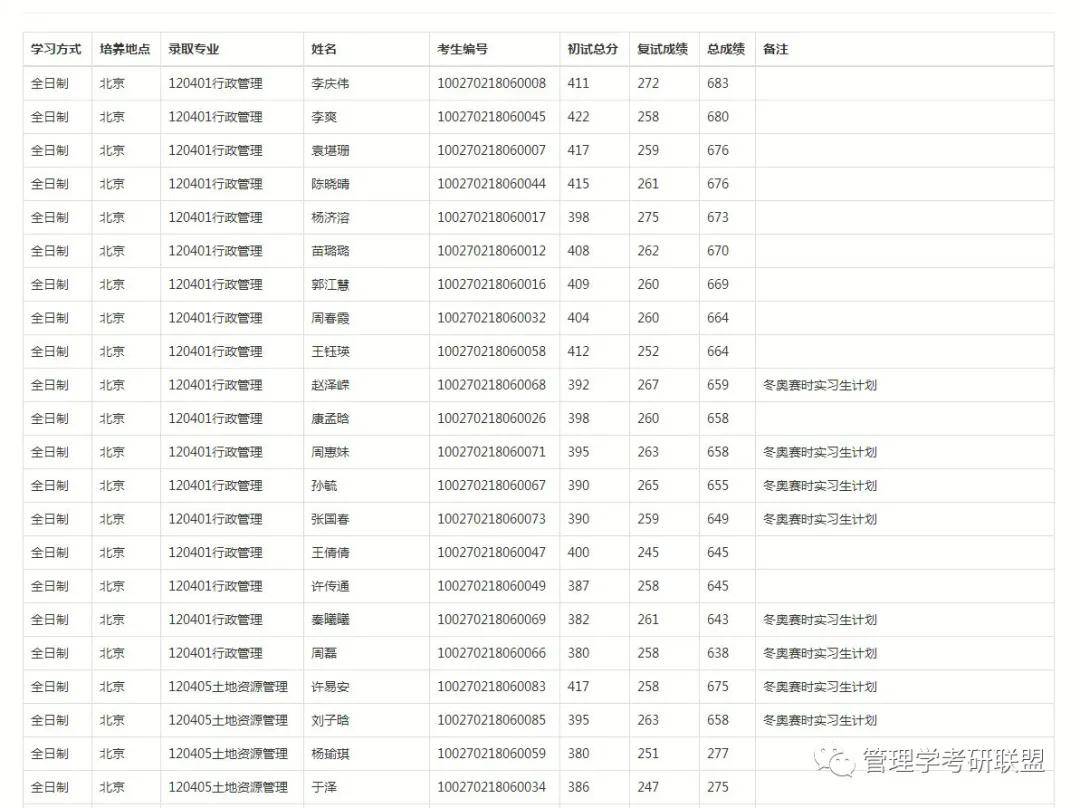Select the name cell 李庆伟
This screenshot has height=808, width=1080.
330,83
